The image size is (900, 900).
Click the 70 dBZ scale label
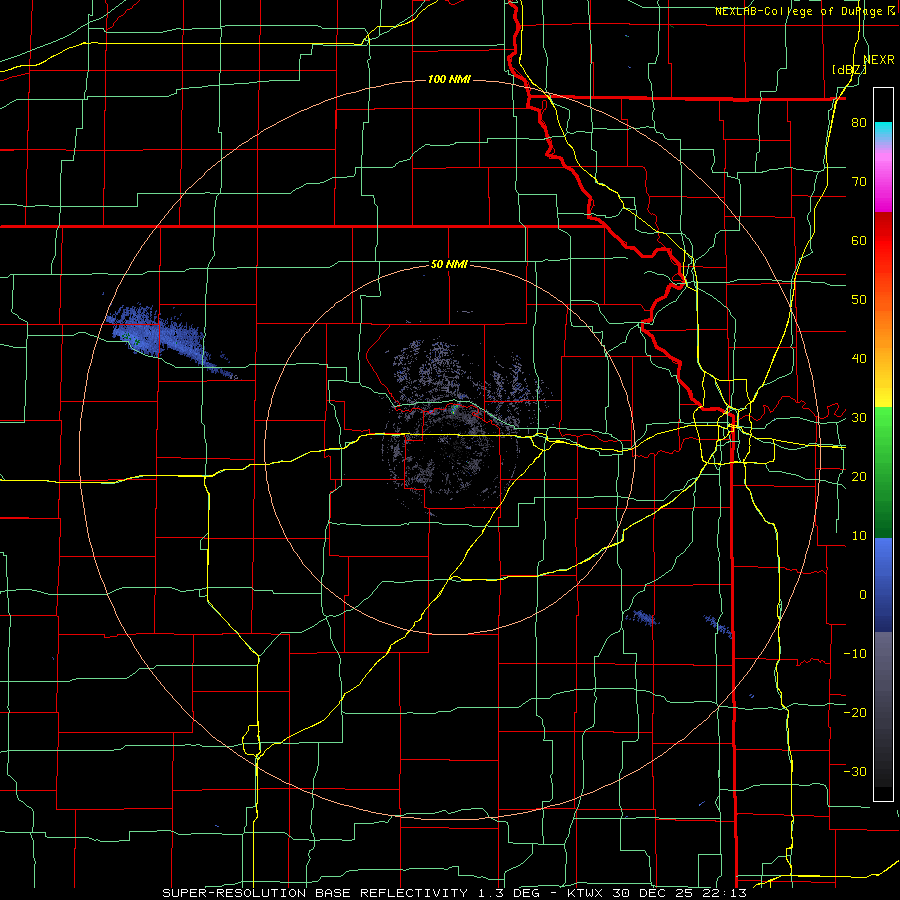[859, 182]
